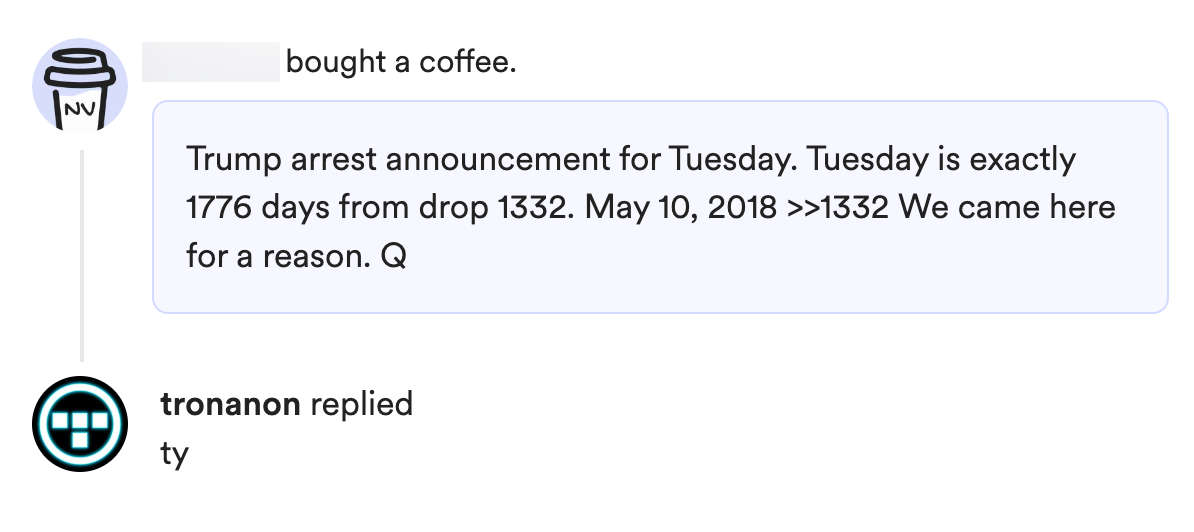Open the tronanon username link
Screen dimensions: 1194x532
pyautogui.click(x=230, y=404)
